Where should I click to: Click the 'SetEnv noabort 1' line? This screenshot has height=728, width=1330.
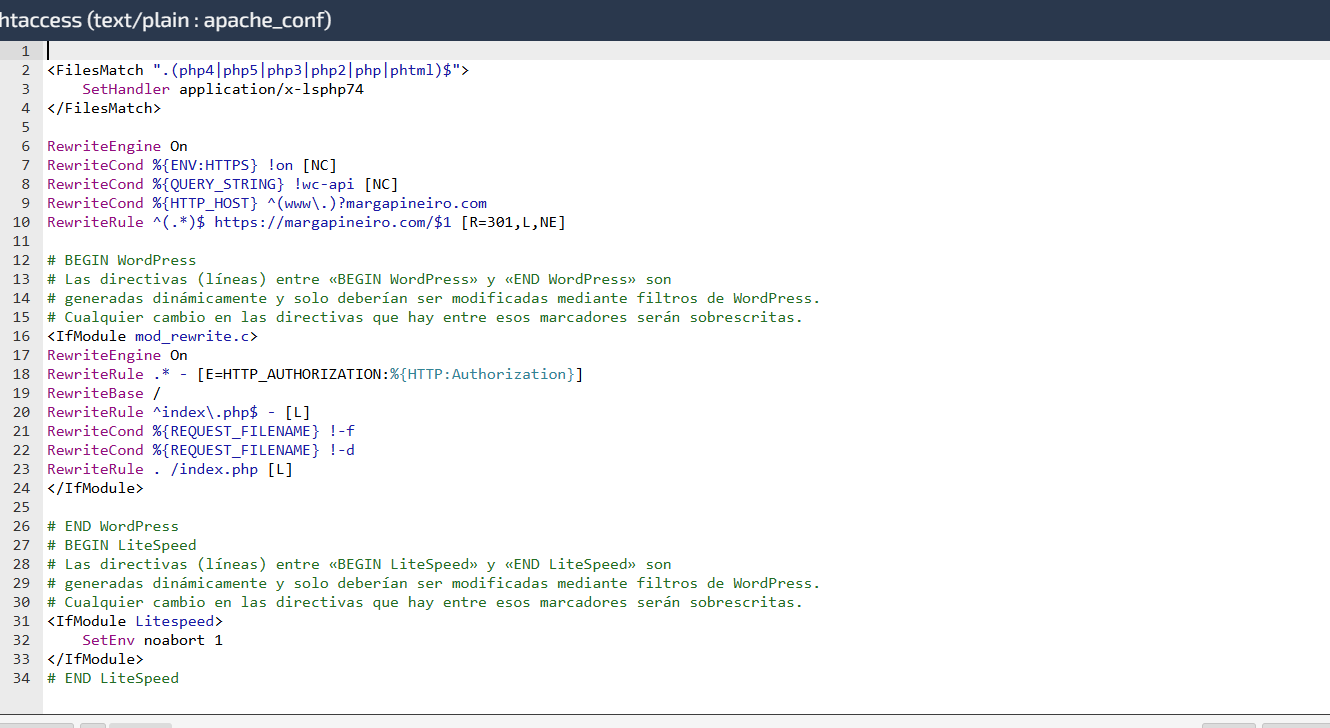click(152, 640)
